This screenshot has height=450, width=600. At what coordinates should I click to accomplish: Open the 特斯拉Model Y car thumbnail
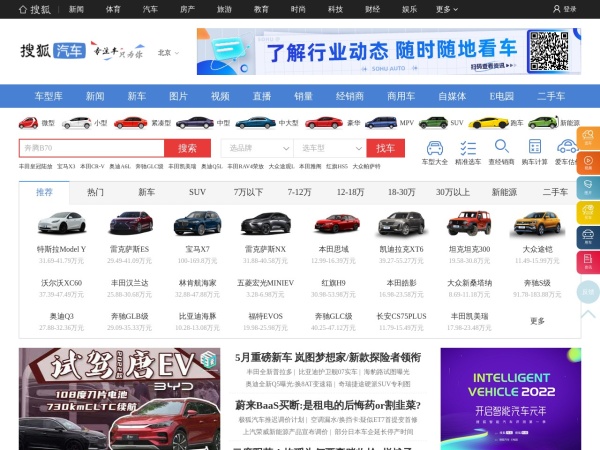[x=61, y=223]
